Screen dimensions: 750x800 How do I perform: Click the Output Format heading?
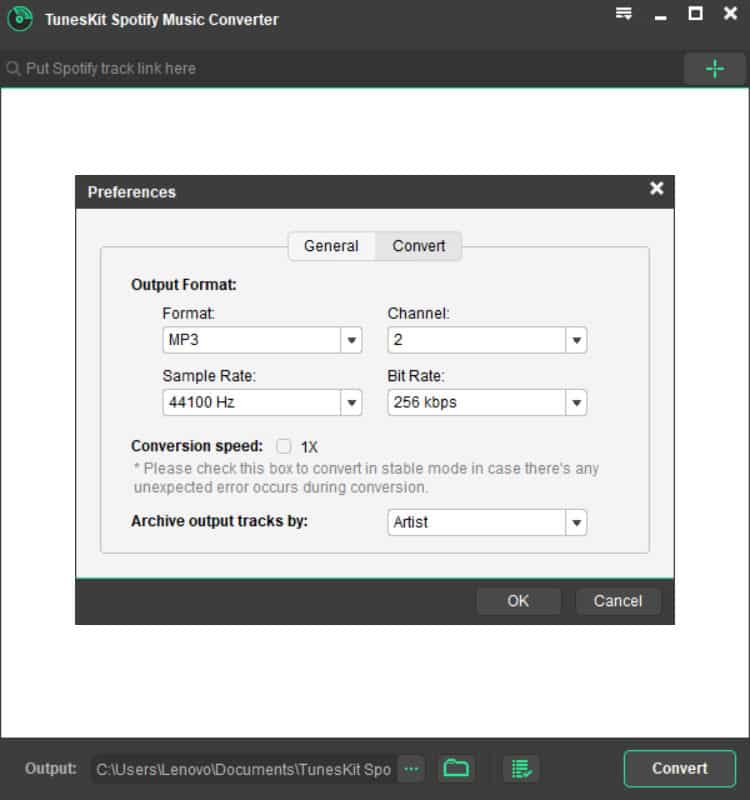[x=184, y=285]
